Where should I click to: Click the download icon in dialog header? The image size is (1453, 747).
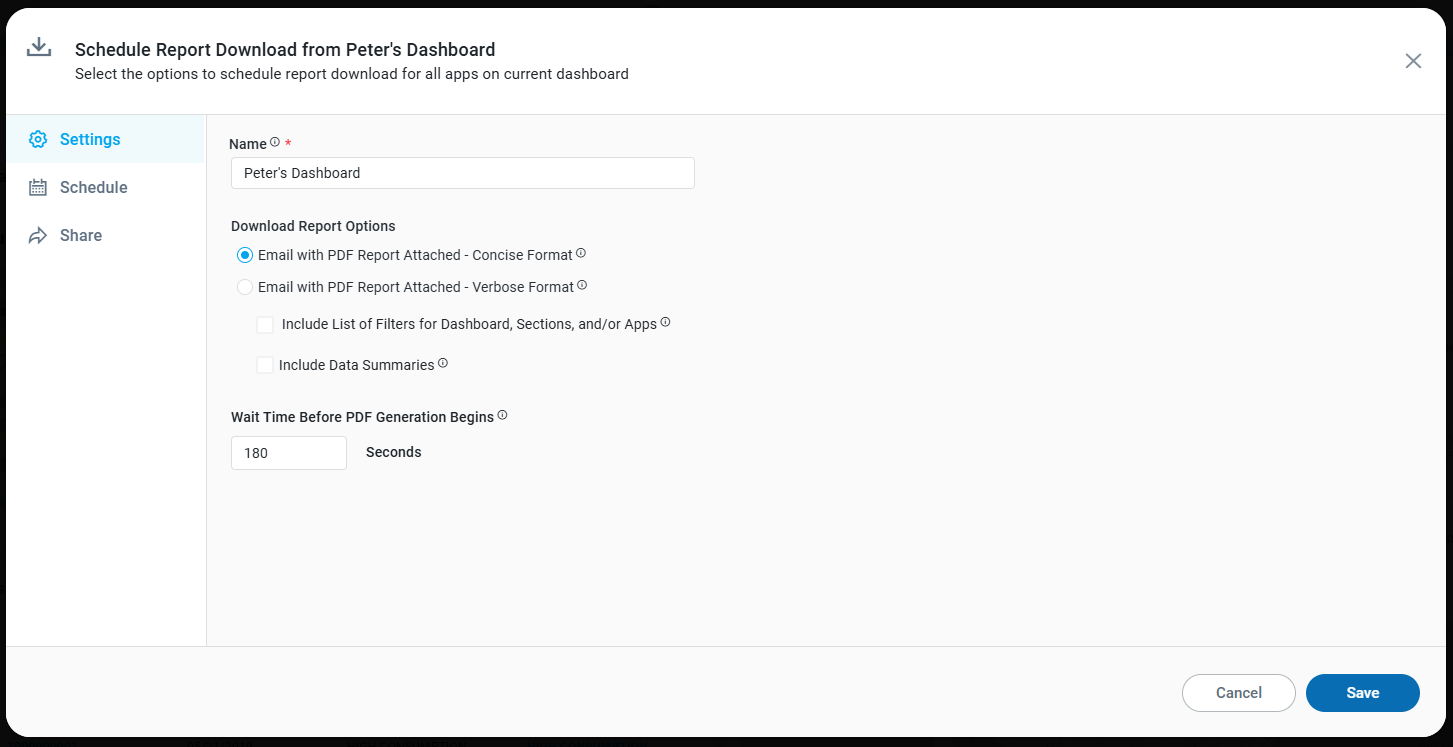(x=38, y=47)
